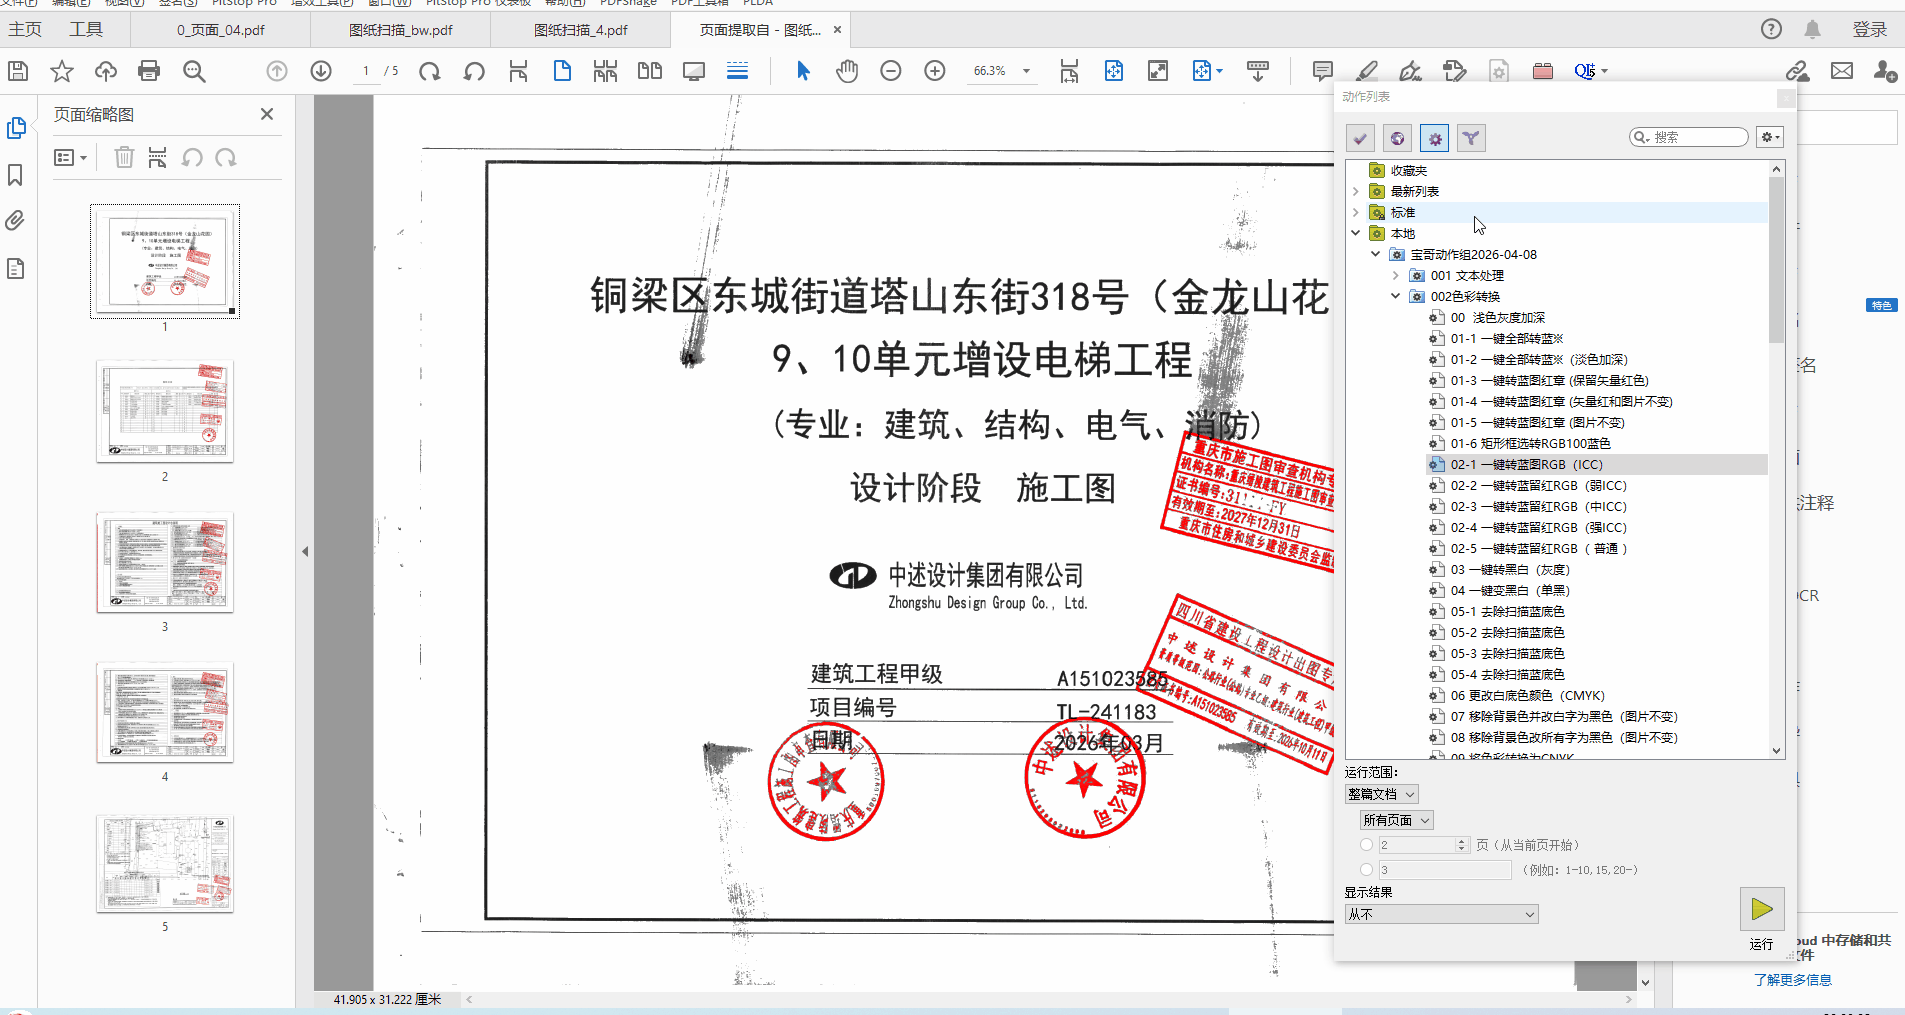Open the sticky note comment tool
The height and width of the screenshot is (1015, 1905).
[x=1320, y=71]
